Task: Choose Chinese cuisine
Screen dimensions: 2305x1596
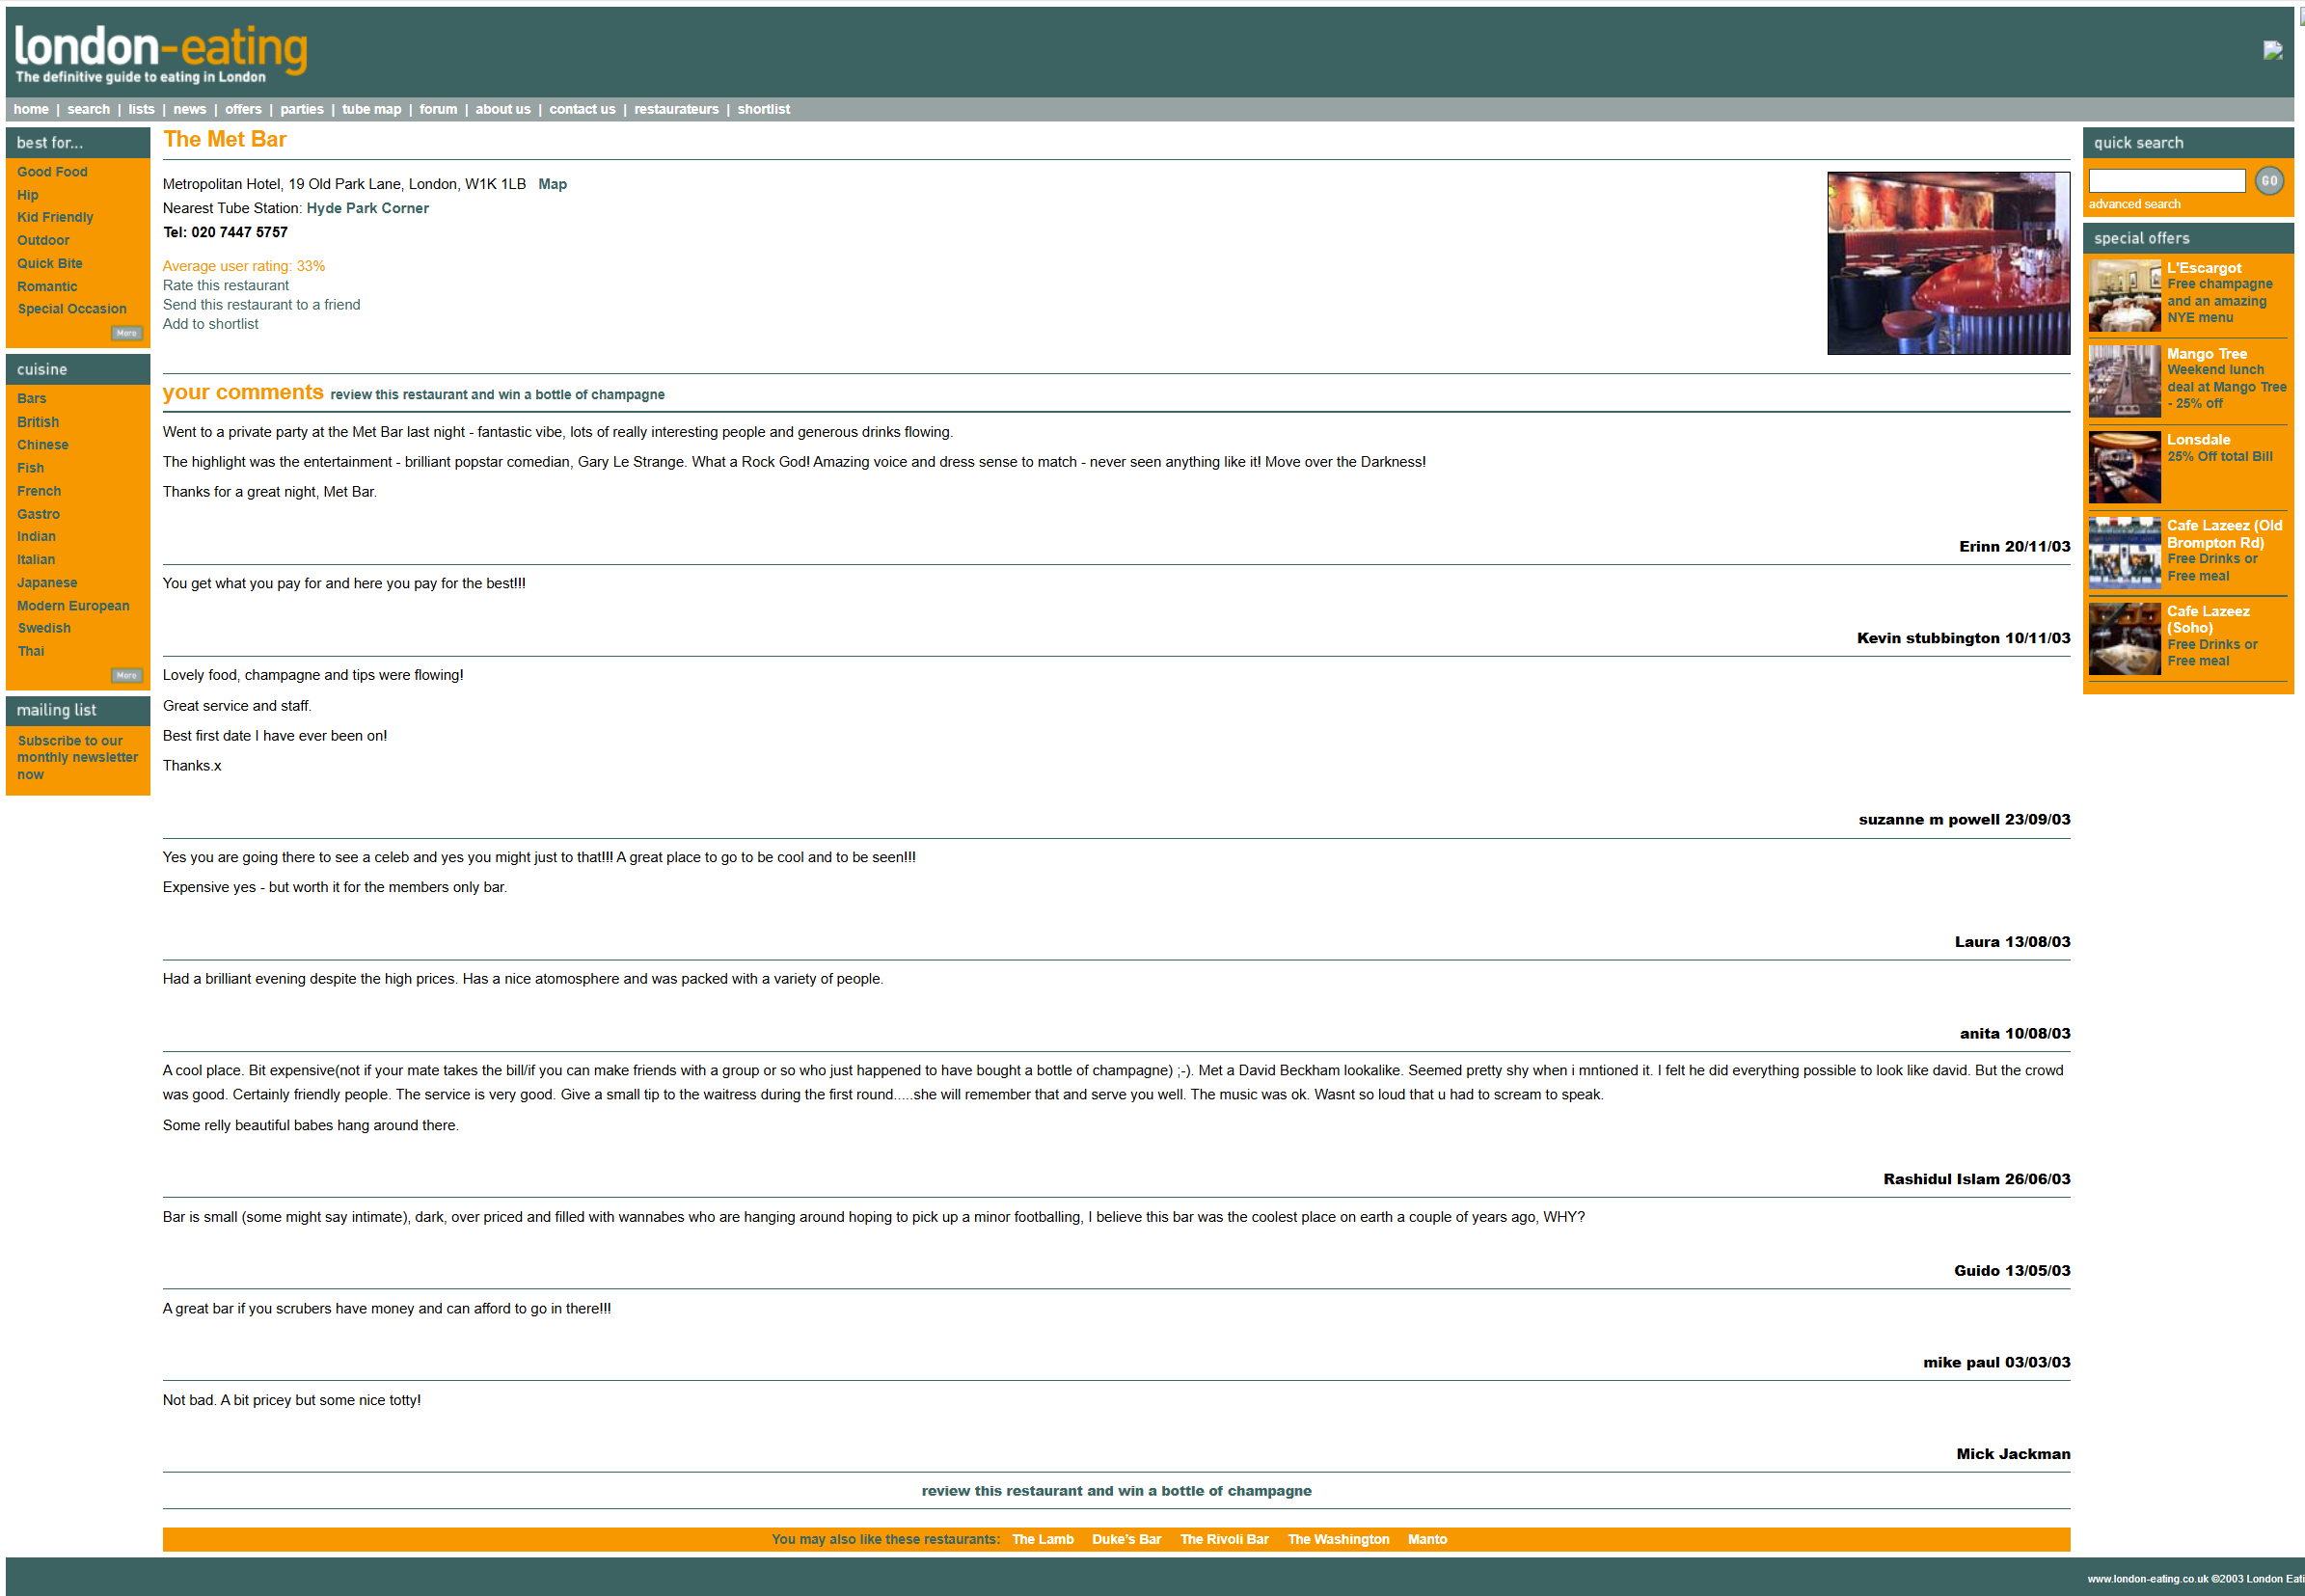Action: point(43,445)
